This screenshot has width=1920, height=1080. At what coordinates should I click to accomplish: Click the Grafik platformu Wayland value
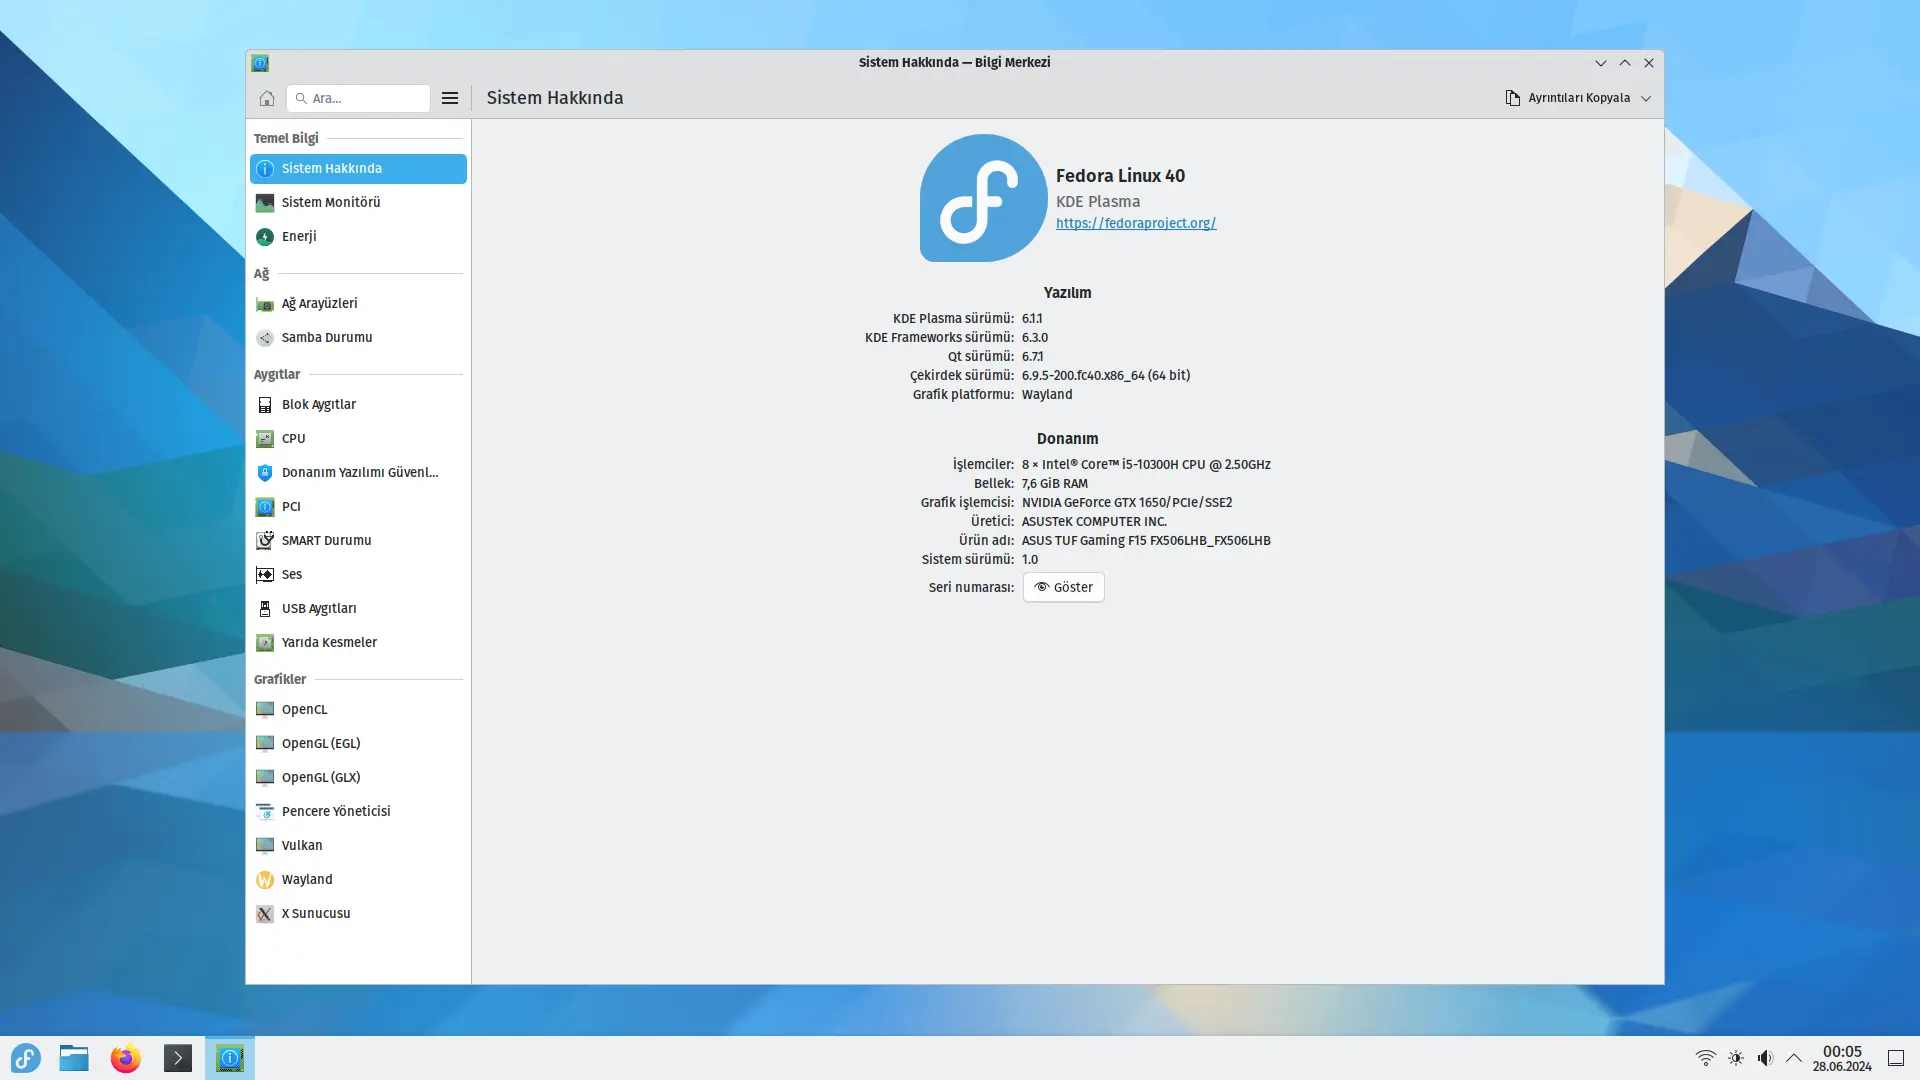[1047, 395]
